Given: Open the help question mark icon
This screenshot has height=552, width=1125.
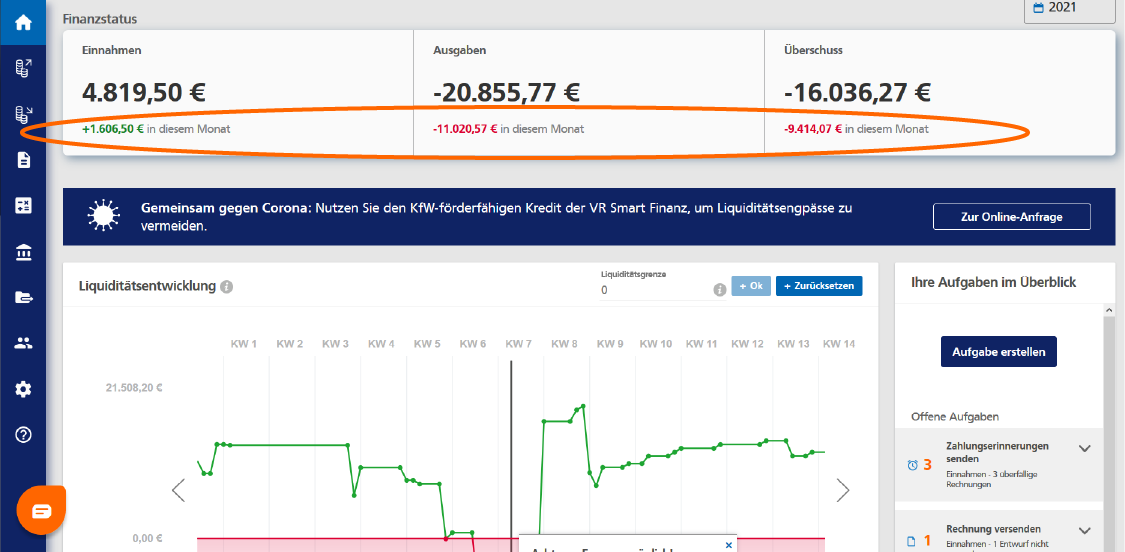Looking at the screenshot, I should (x=23, y=434).
